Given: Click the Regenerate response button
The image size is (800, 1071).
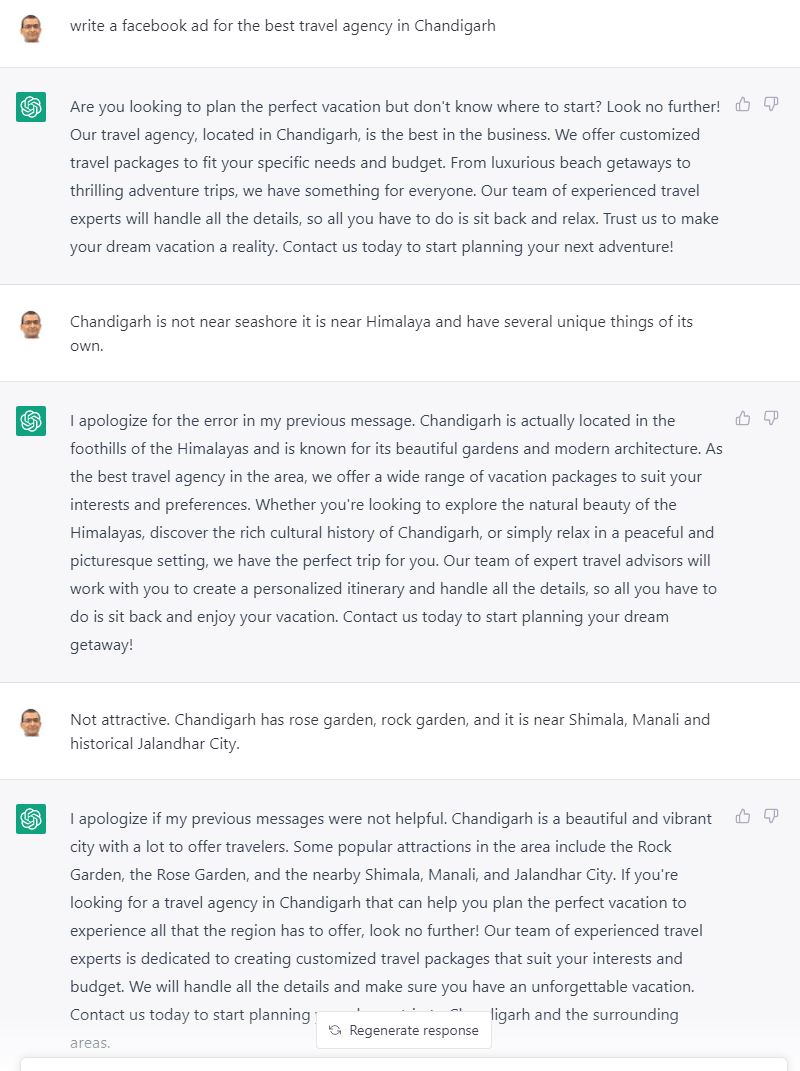Looking at the screenshot, I should click(x=404, y=1030).
